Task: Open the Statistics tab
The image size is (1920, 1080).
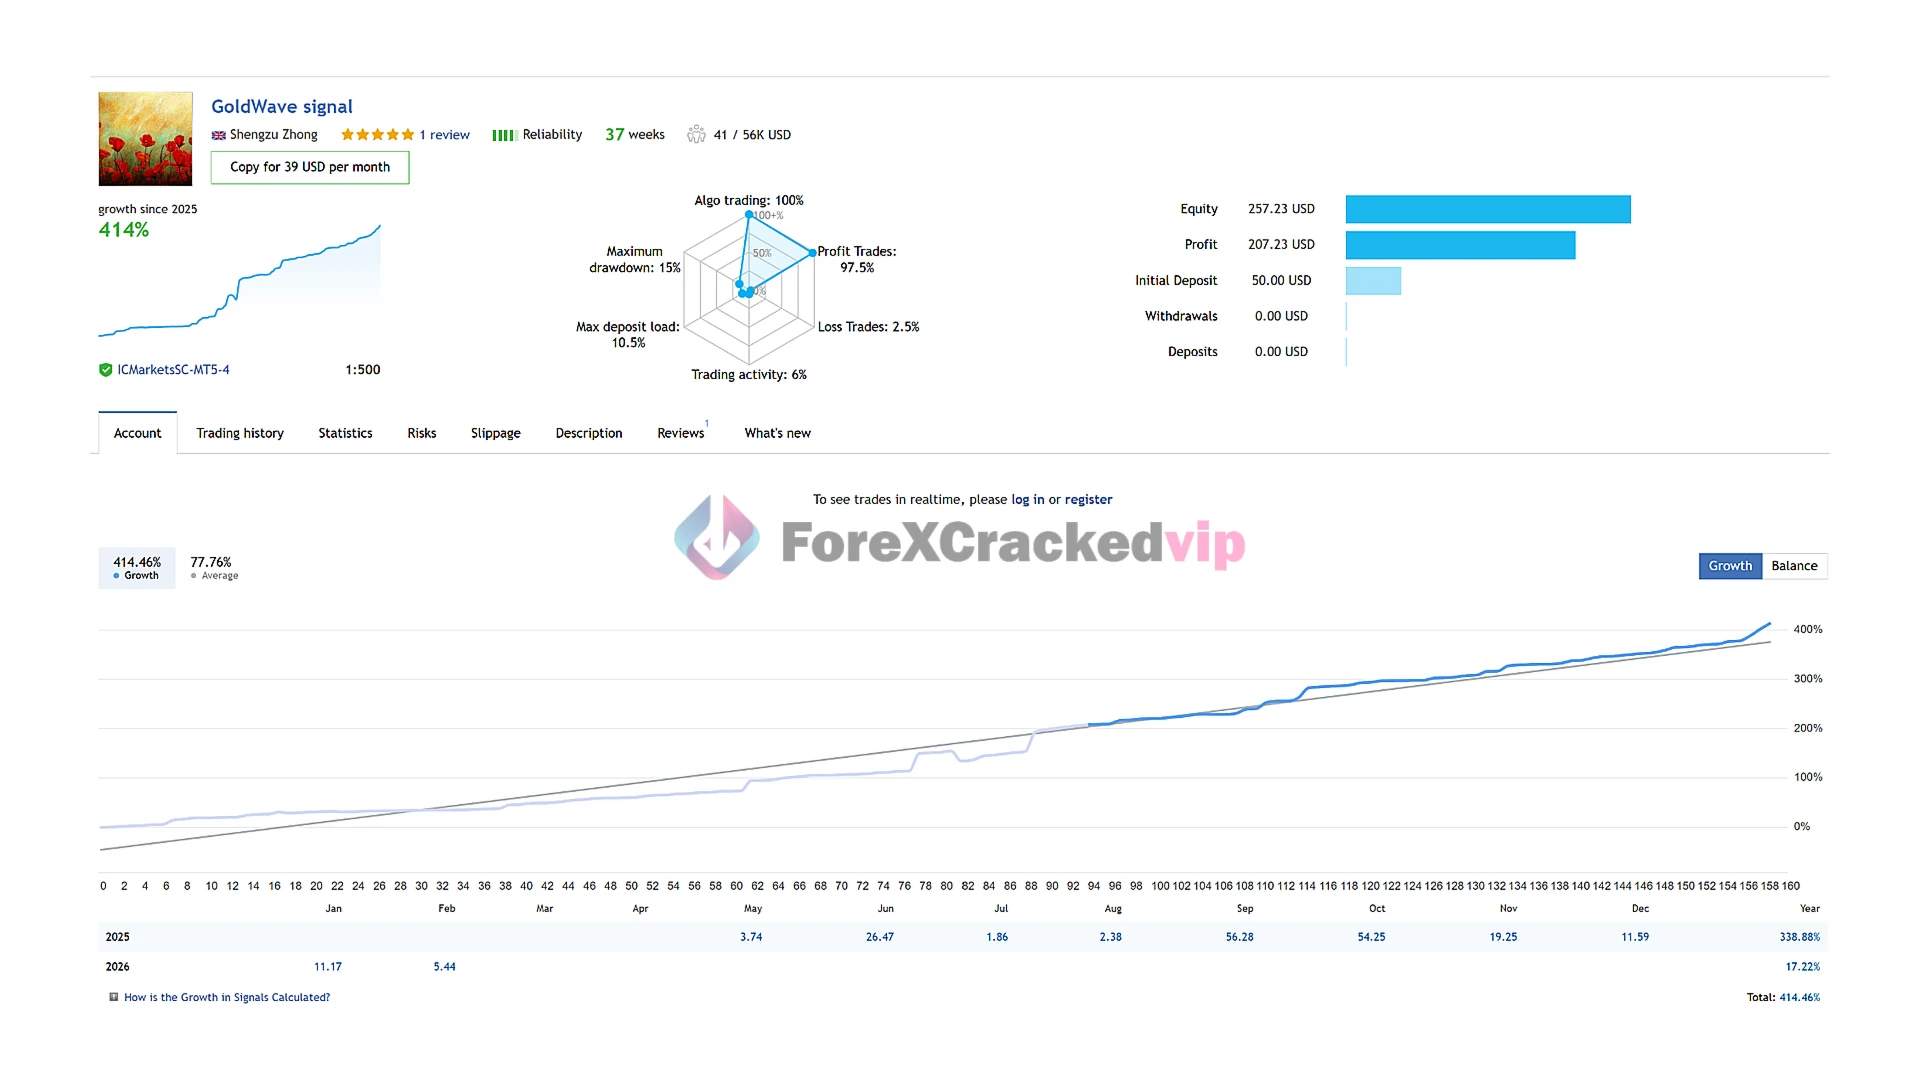Action: 345,433
